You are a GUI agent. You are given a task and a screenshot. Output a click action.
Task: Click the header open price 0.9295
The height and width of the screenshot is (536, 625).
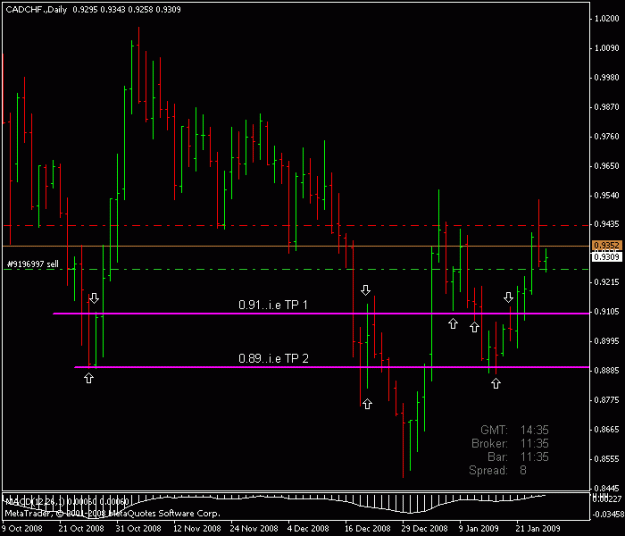coord(85,10)
